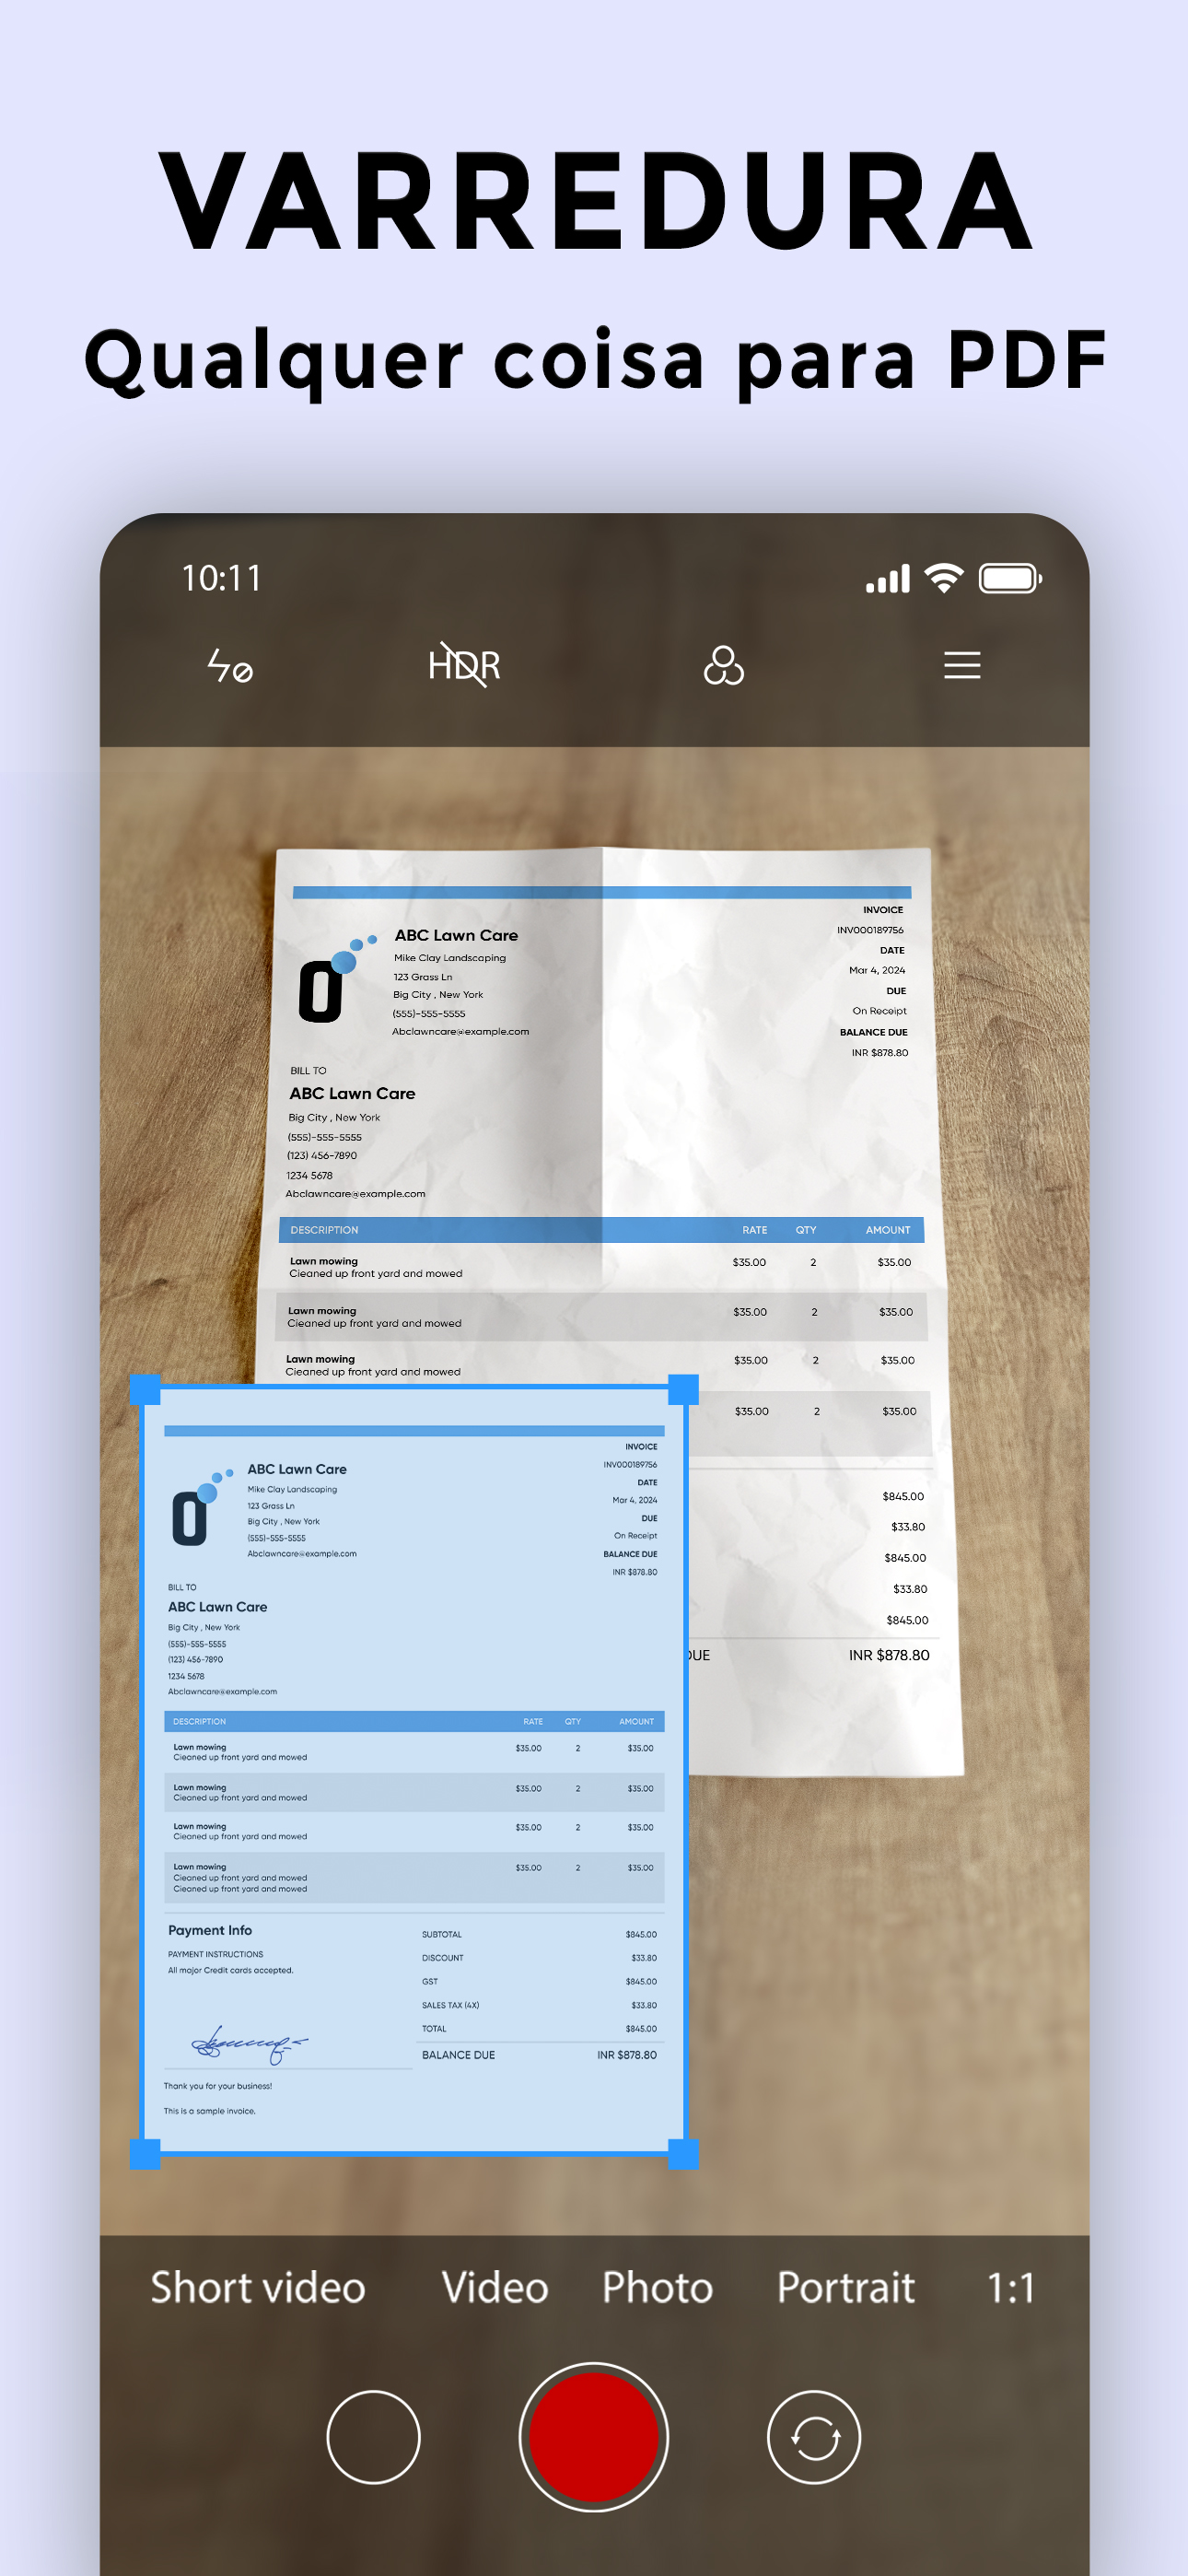
Task: Click 'INR $878.80' total on paper invoice
Action: pos(889,1655)
